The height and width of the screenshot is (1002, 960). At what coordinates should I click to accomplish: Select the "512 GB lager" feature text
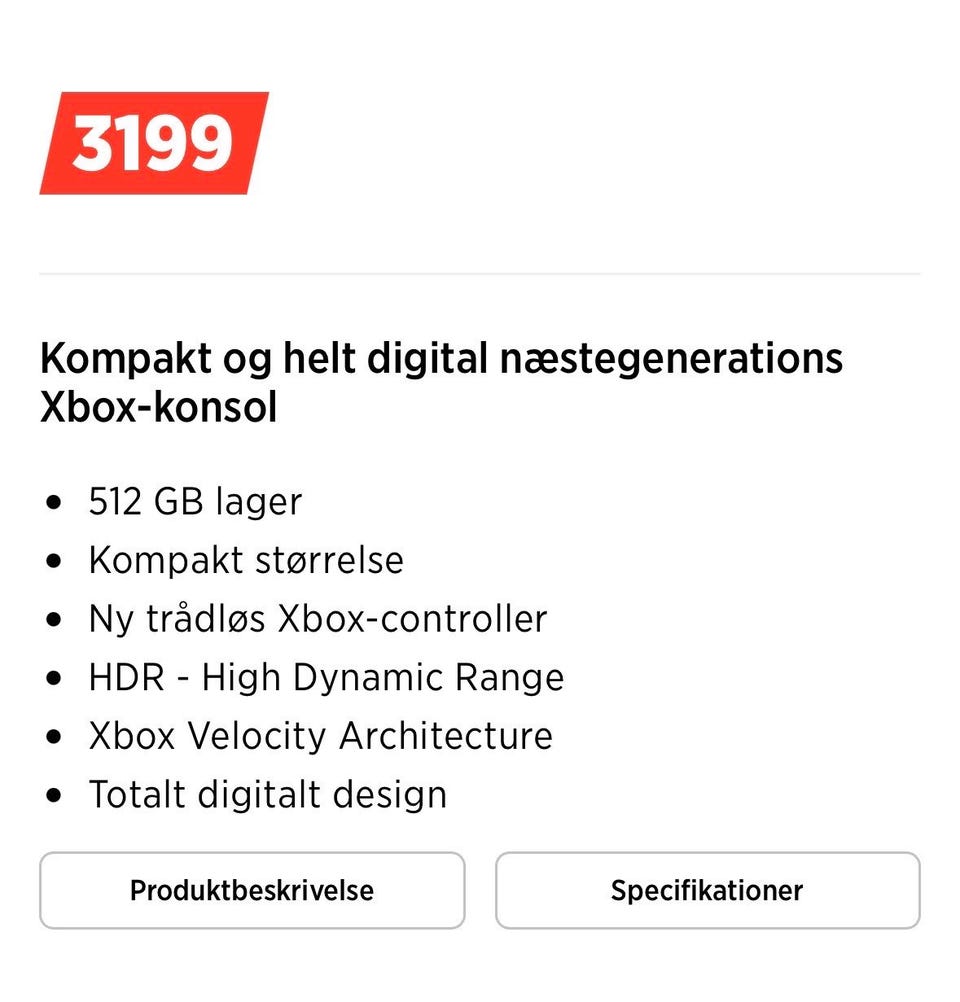click(195, 501)
